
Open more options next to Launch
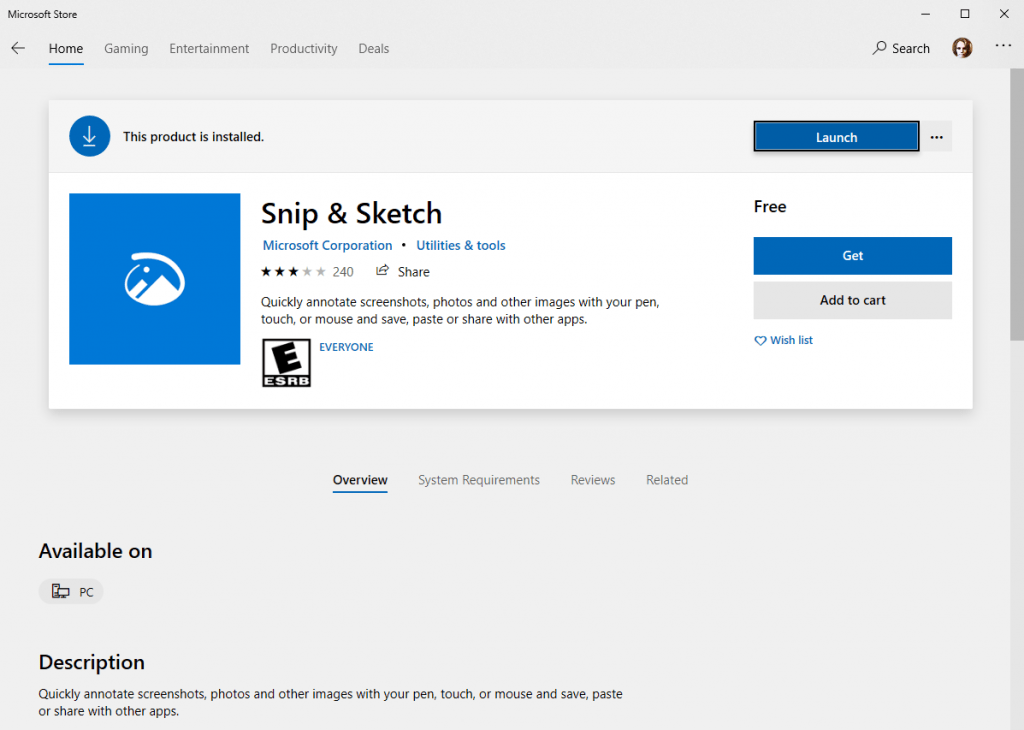(x=936, y=137)
